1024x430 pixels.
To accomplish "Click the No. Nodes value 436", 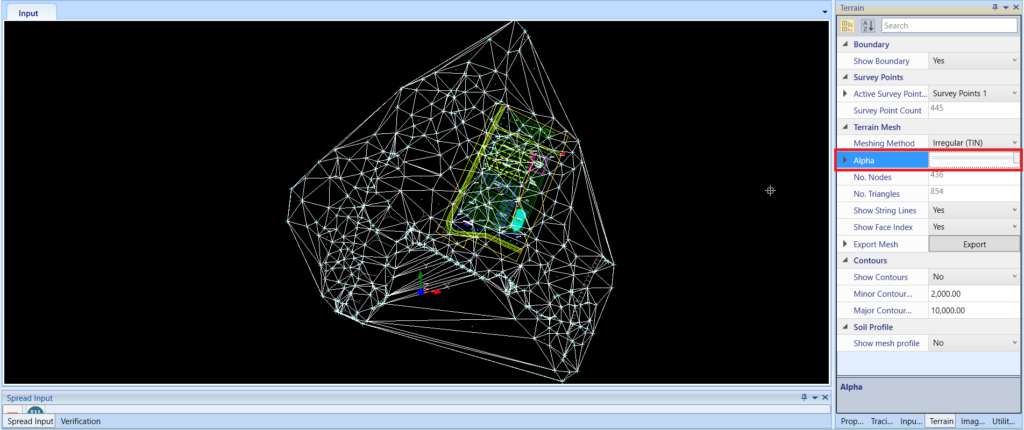I will [937, 175].
